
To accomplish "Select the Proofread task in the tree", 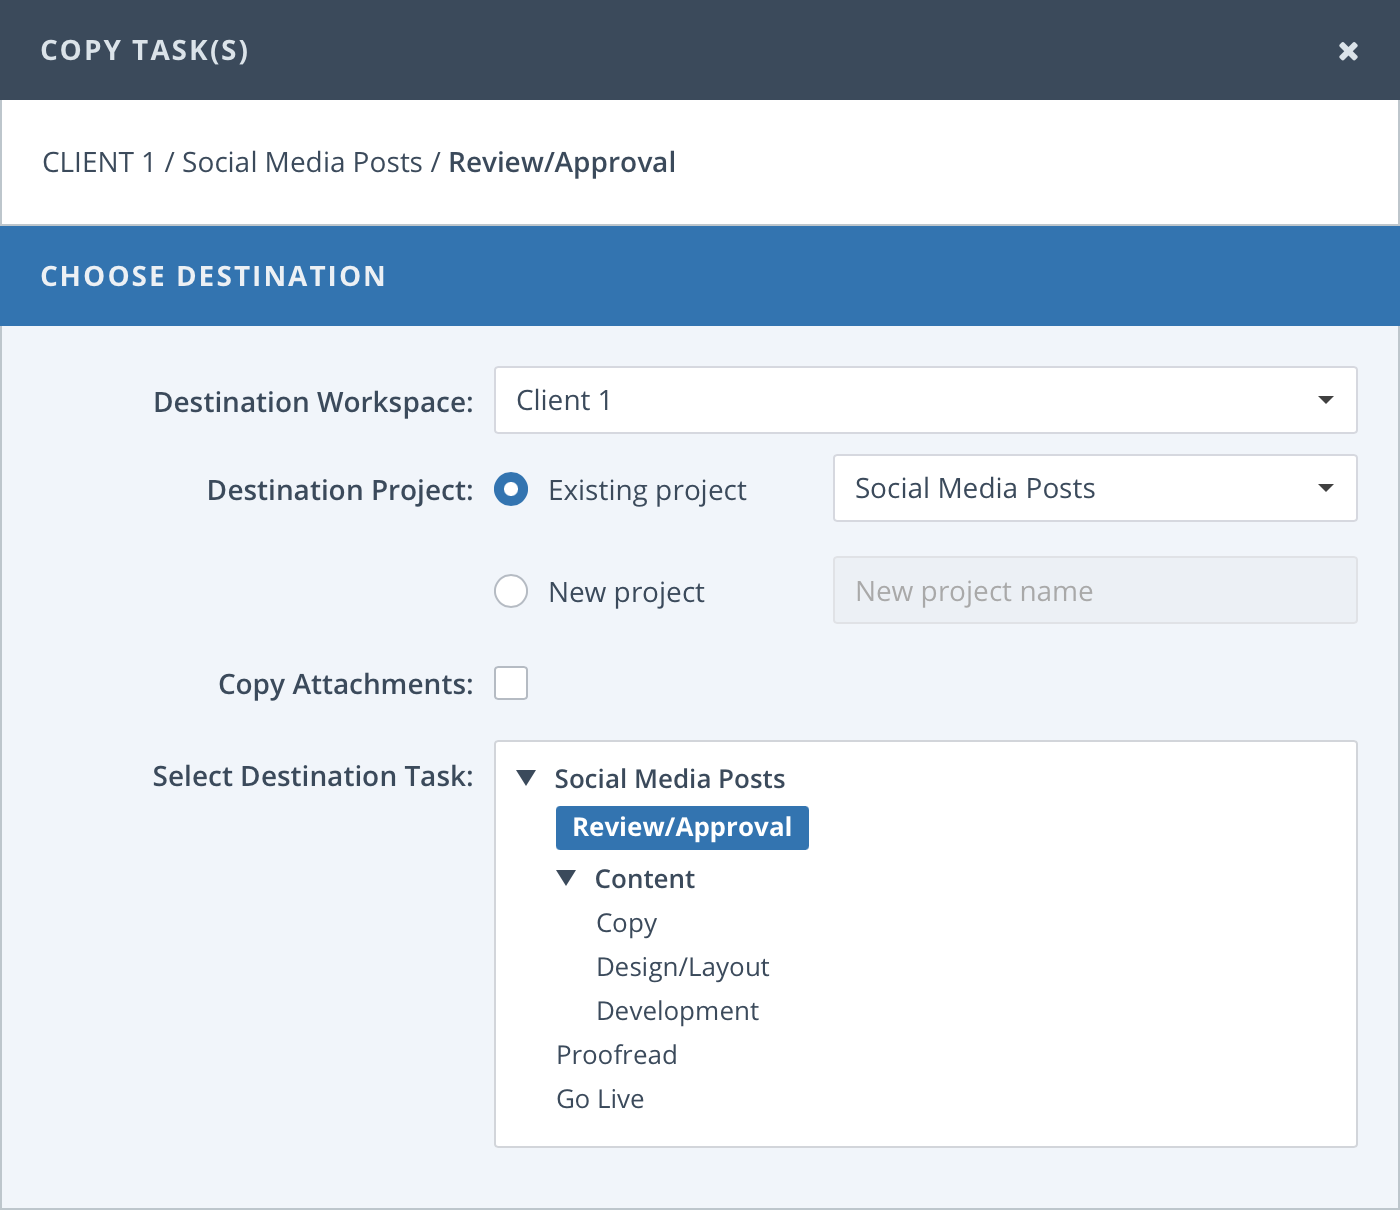I will point(616,1054).
